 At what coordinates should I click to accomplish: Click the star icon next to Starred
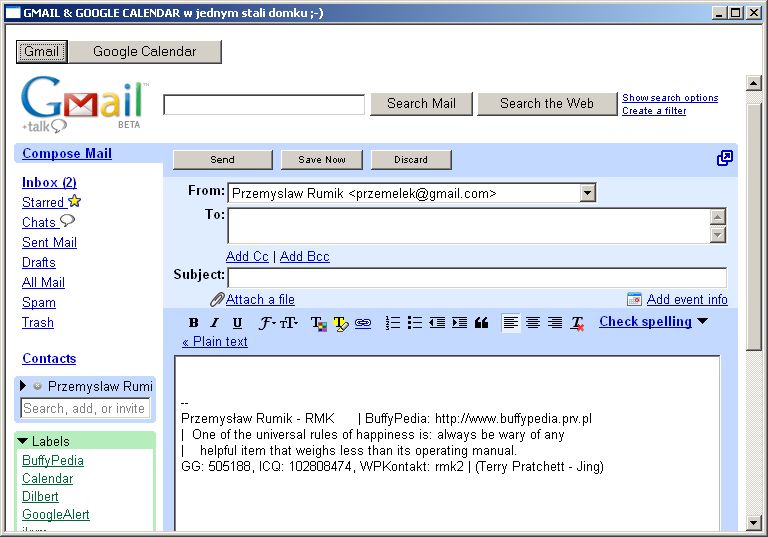pos(74,201)
